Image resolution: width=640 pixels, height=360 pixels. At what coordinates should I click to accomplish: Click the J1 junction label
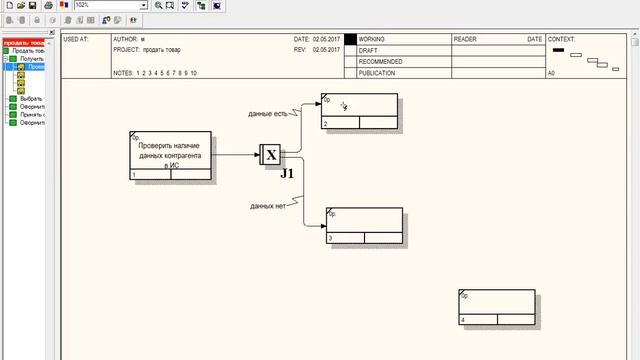[x=287, y=173]
